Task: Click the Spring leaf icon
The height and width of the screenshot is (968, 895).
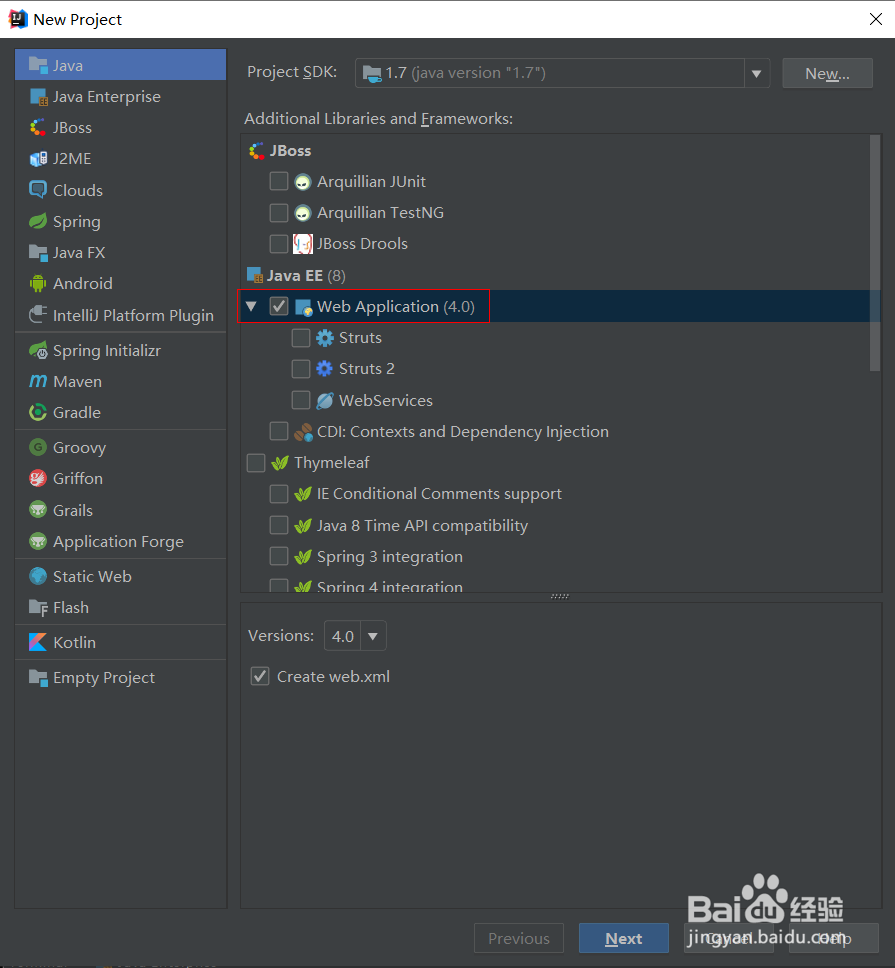Action: coord(38,221)
